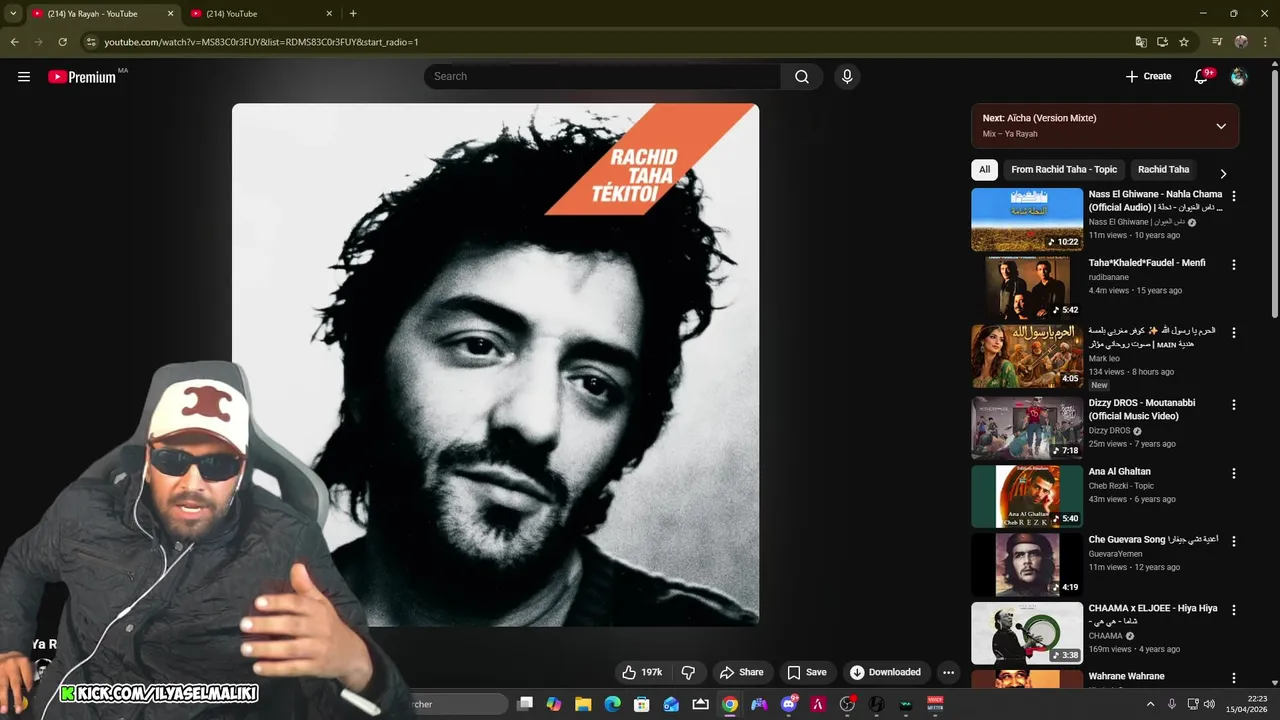Click the Rachid Taha album art player
This screenshot has width=1280, height=720.
[496, 365]
